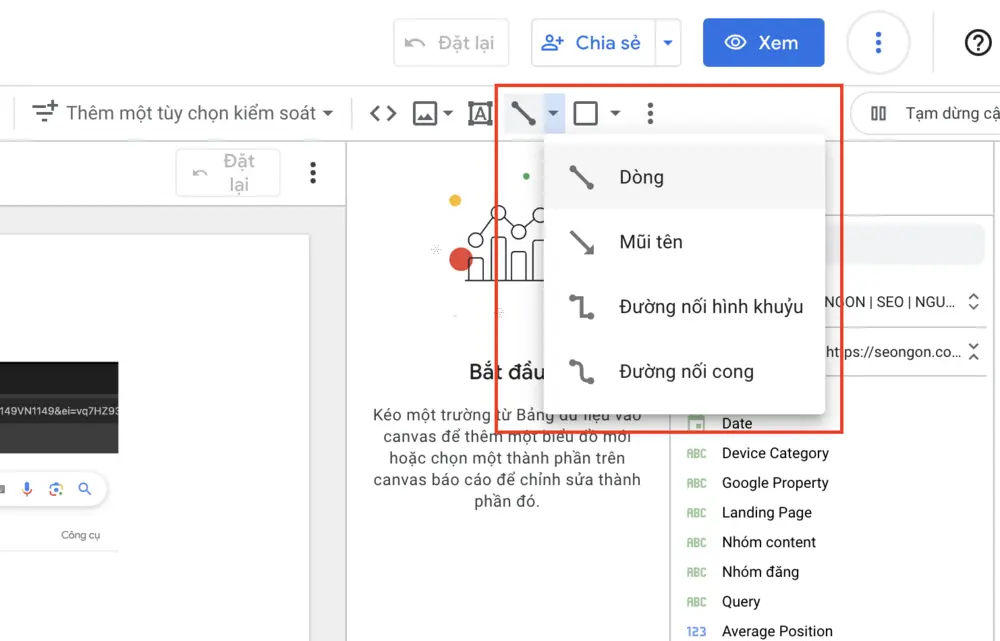Click the Xem view button
Image resolution: width=1000 pixels, height=641 pixels.
click(763, 43)
